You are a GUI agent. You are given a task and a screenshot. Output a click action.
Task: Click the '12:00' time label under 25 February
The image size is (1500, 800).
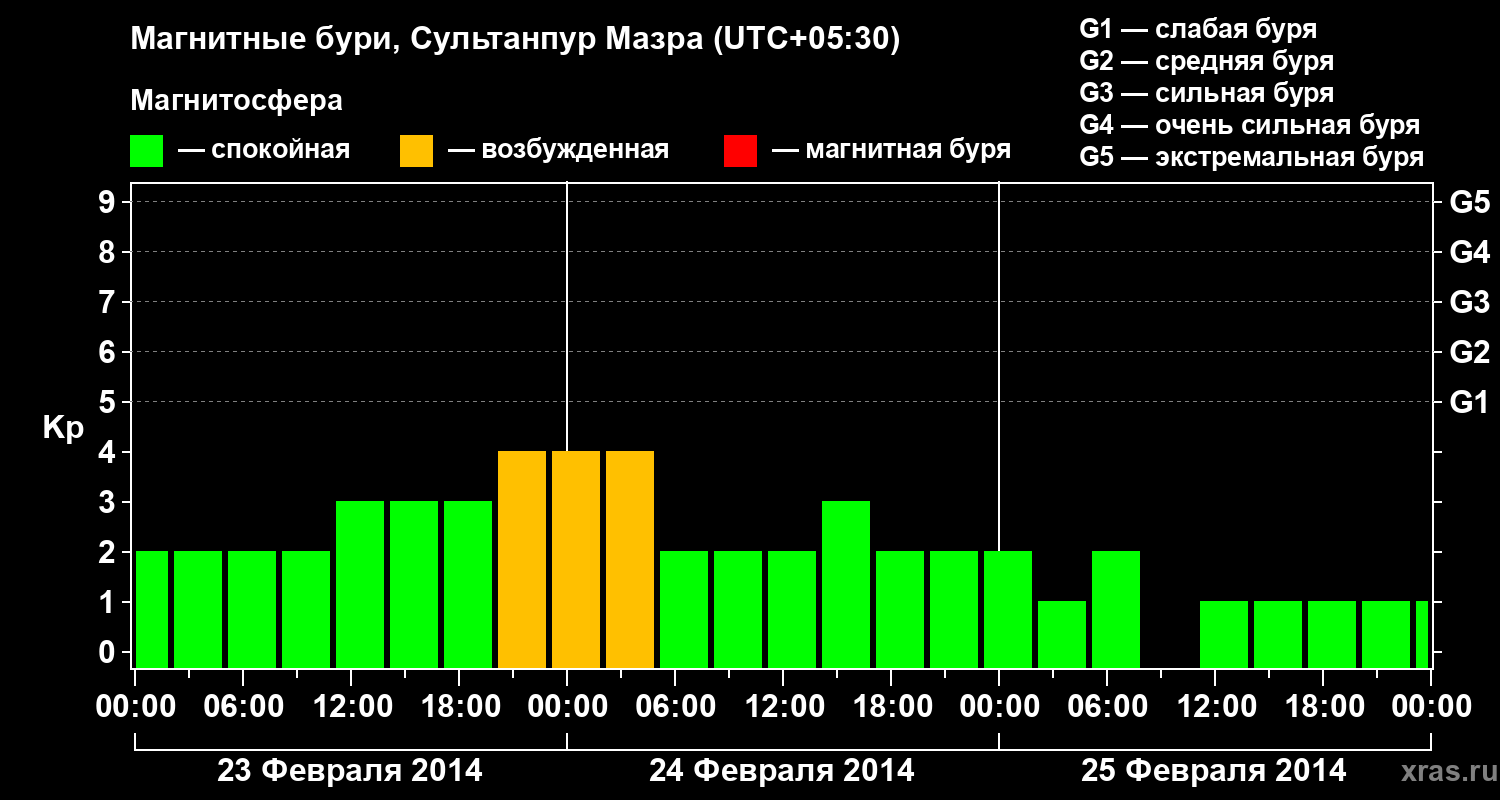1215,707
